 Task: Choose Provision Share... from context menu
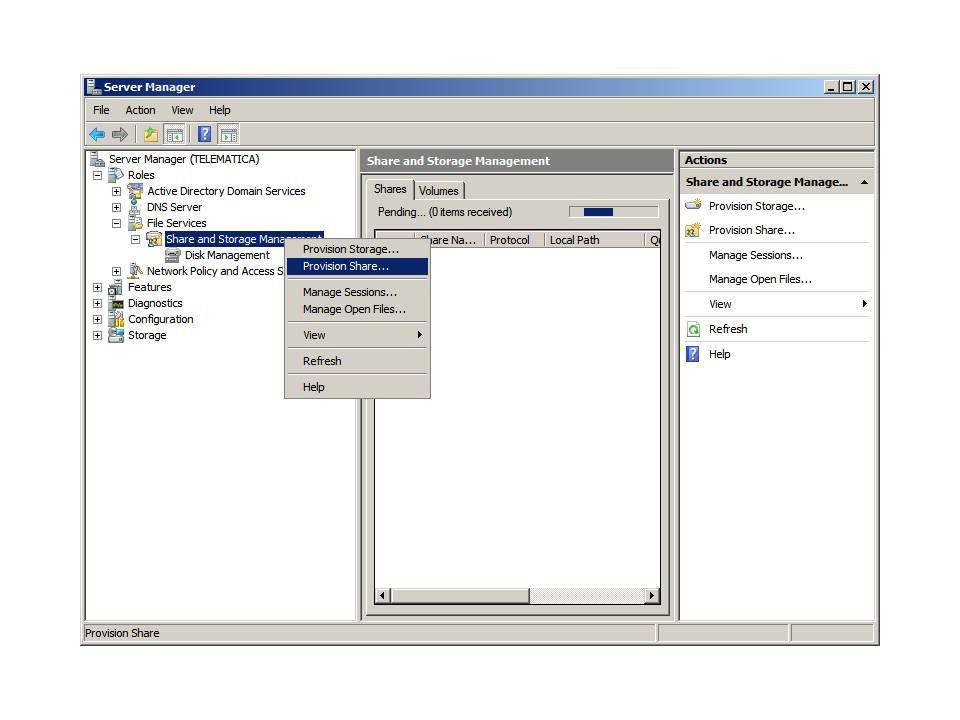coord(346,266)
